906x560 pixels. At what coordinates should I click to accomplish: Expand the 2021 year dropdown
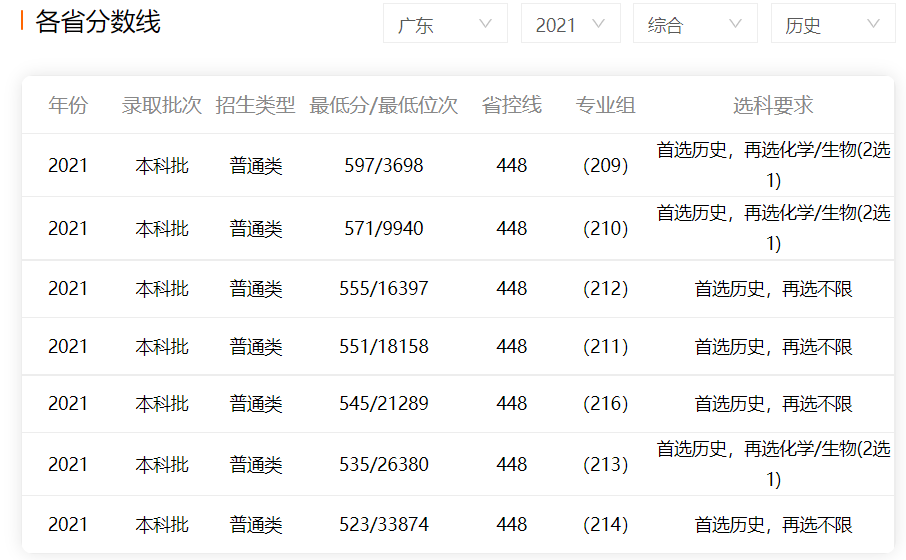pos(569,24)
